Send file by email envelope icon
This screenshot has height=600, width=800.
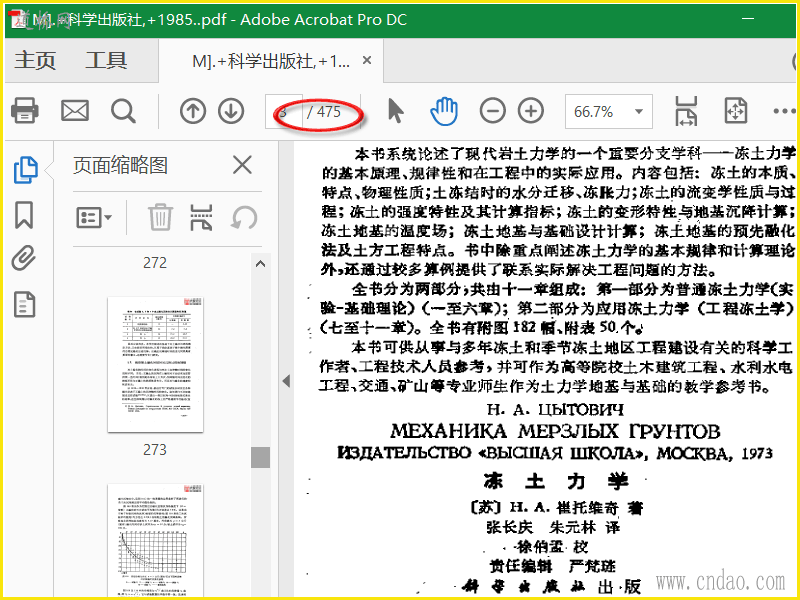click(75, 110)
